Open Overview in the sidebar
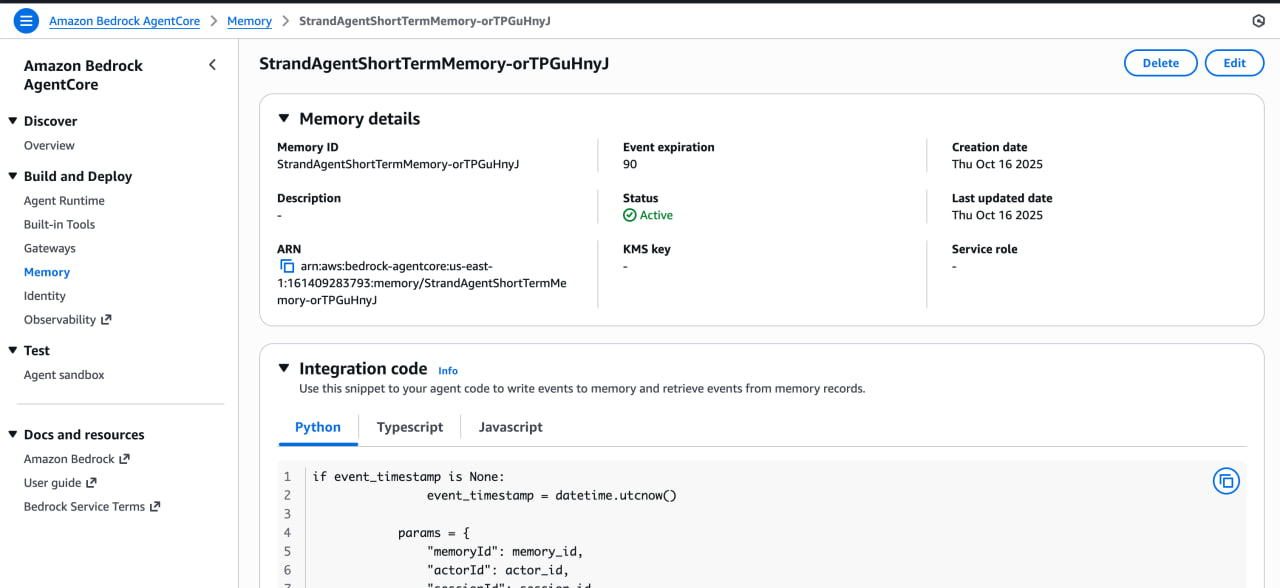Image resolution: width=1280 pixels, height=588 pixels. [49, 145]
